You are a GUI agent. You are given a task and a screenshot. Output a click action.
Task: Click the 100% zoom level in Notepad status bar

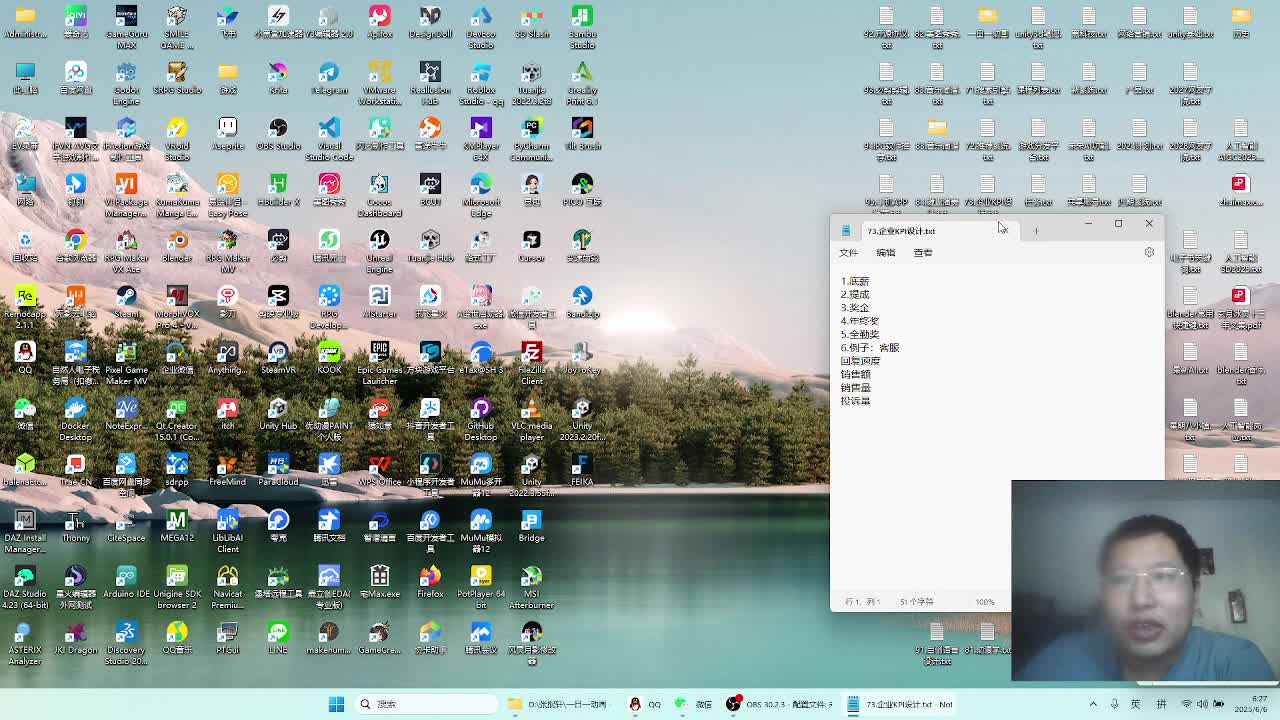click(x=985, y=602)
